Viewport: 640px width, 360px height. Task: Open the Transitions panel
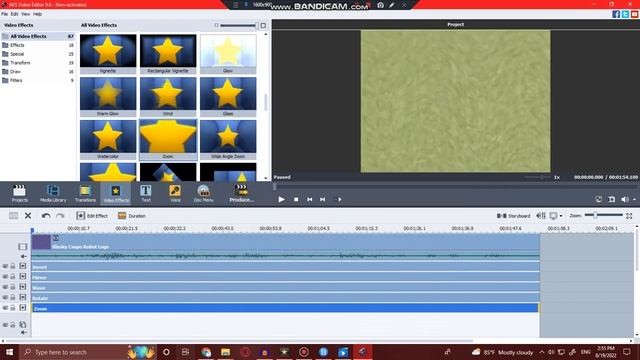point(85,193)
